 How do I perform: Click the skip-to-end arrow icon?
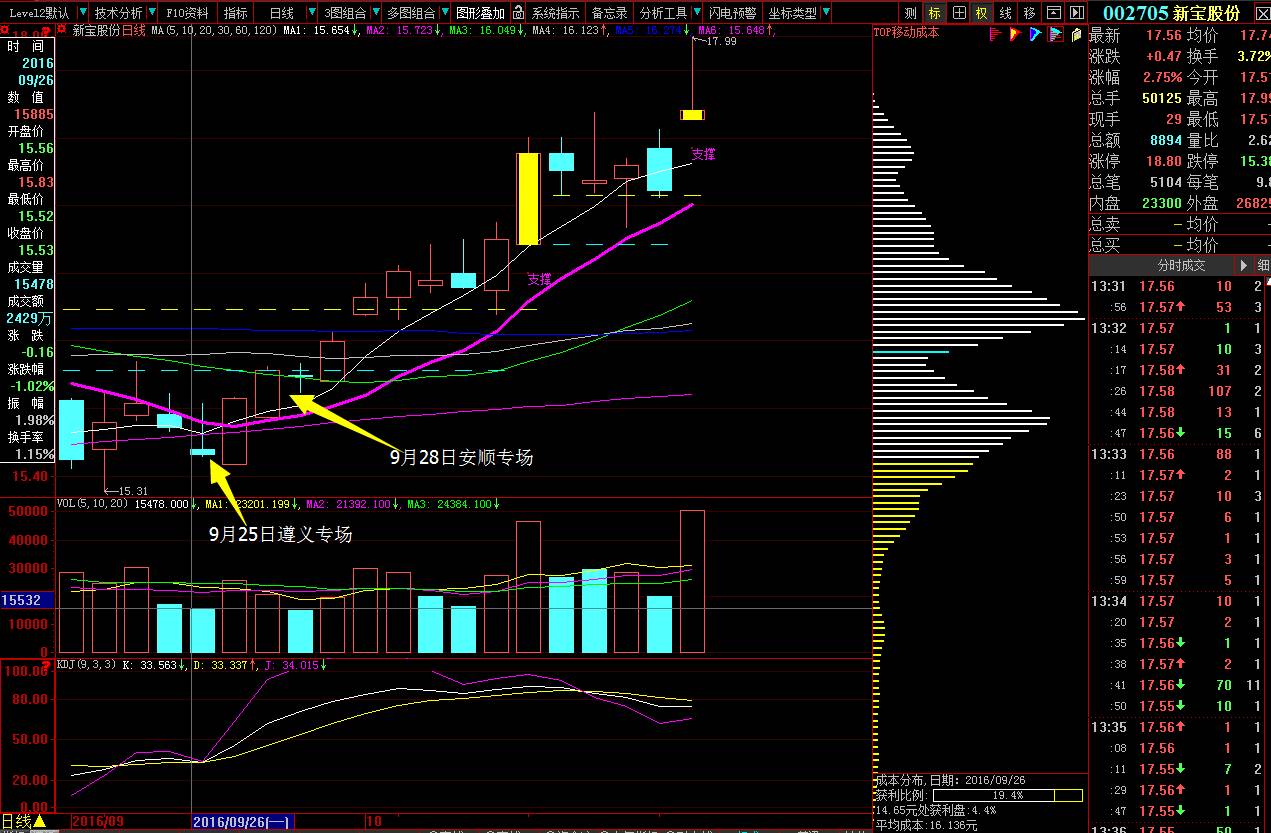[1076, 13]
